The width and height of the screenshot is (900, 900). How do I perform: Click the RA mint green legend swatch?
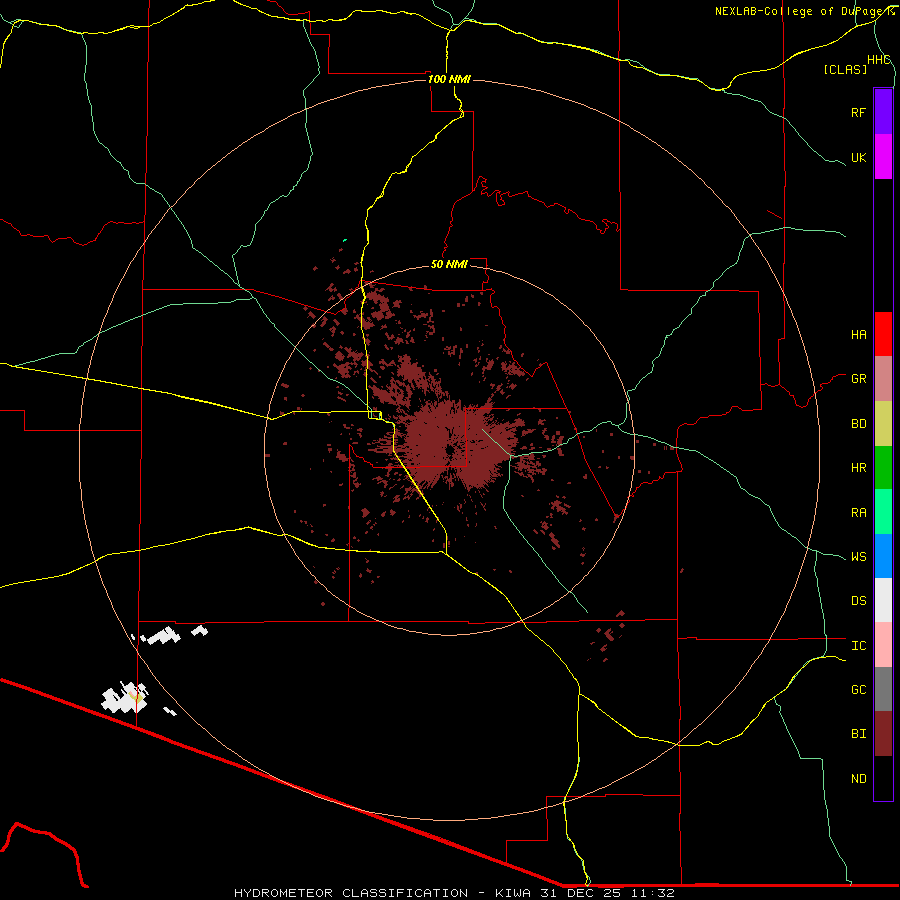[x=883, y=512]
